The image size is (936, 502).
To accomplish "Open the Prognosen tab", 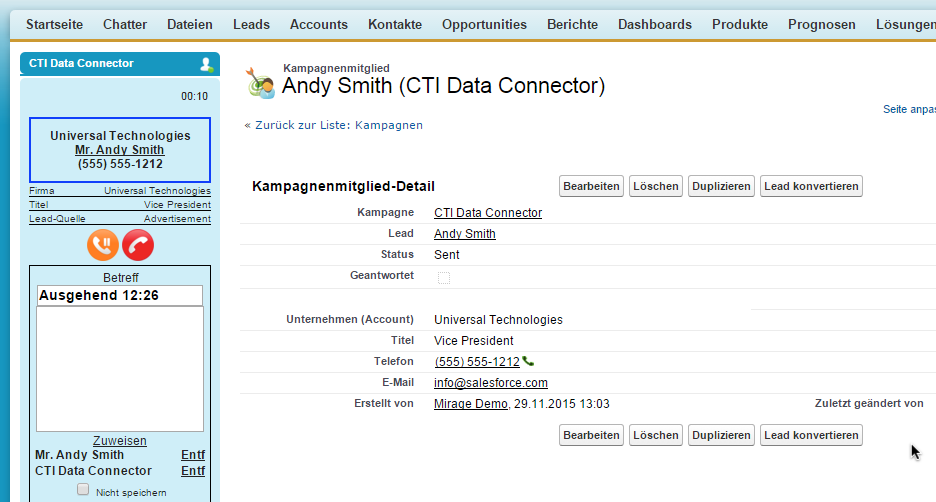I will [x=821, y=24].
